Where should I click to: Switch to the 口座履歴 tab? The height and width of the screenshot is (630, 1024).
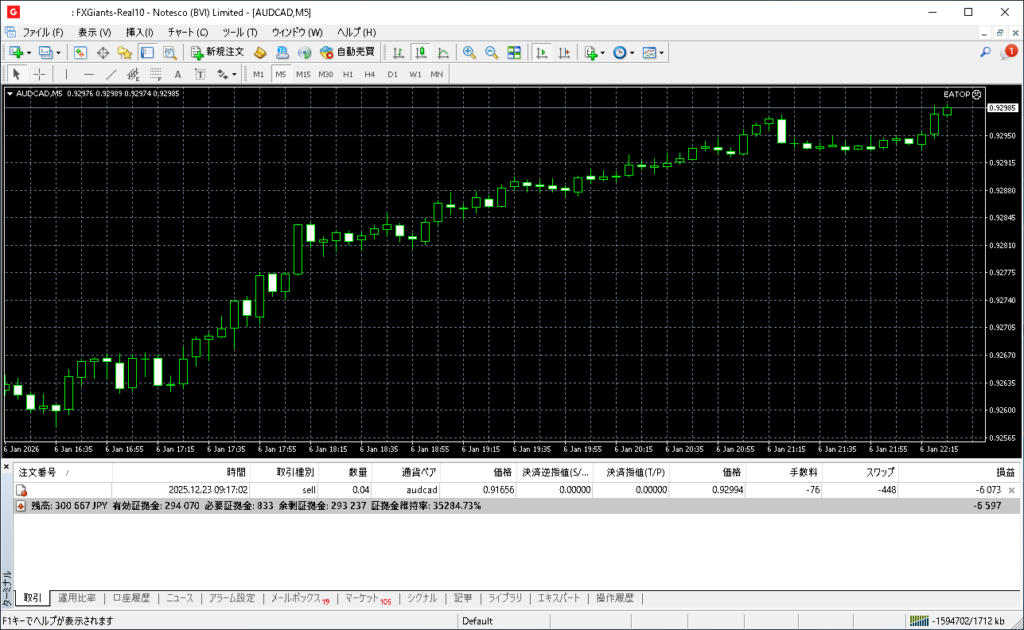click(131, 598)
